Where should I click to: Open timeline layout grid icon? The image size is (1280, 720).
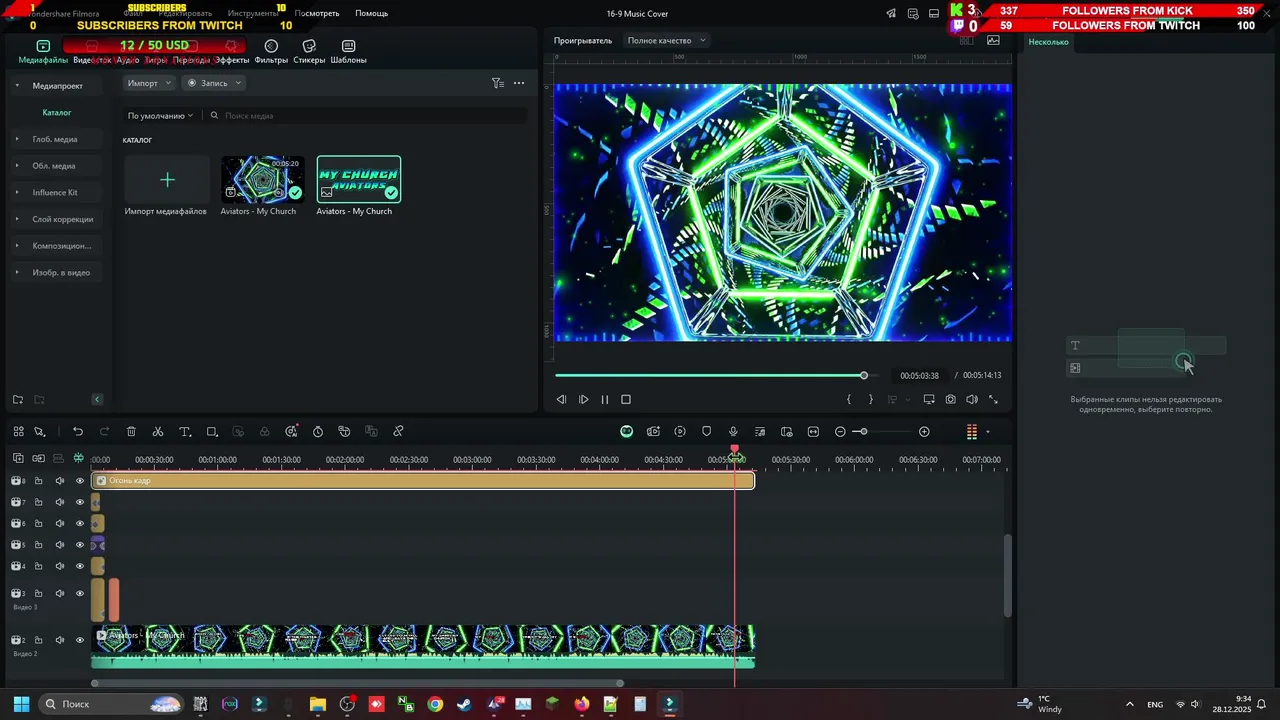(x=18, y=432)
